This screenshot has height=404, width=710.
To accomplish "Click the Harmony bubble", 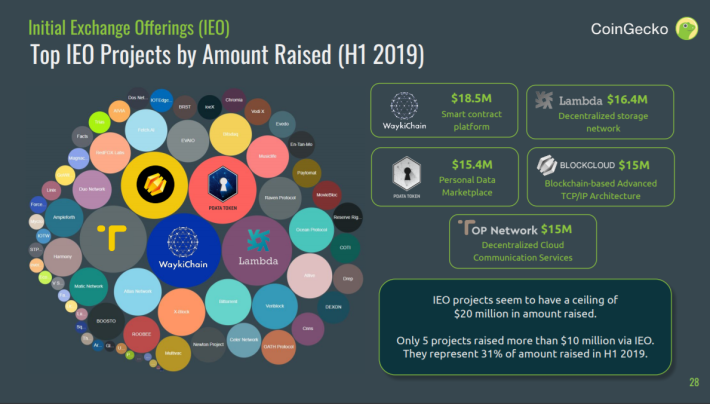I will click(62, 257).
